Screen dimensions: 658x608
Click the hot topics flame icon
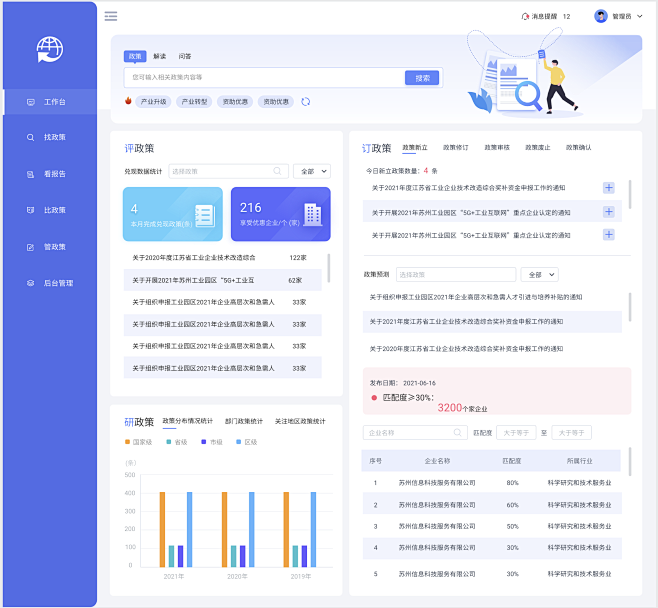tap(128, 101)
